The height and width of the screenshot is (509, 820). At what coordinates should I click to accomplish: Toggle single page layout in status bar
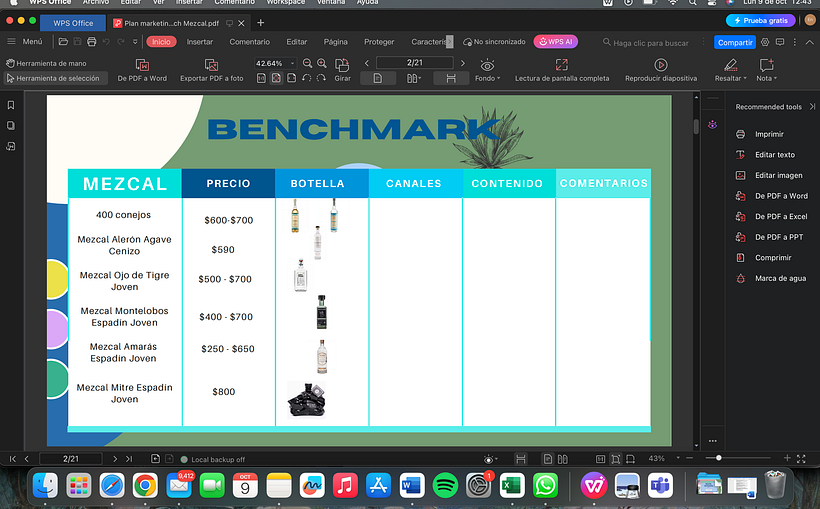548,459
